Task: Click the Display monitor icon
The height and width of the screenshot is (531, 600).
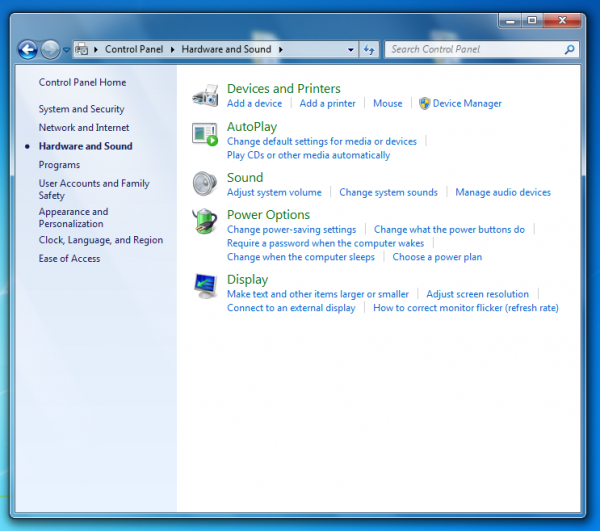Action: pos(205,286)
